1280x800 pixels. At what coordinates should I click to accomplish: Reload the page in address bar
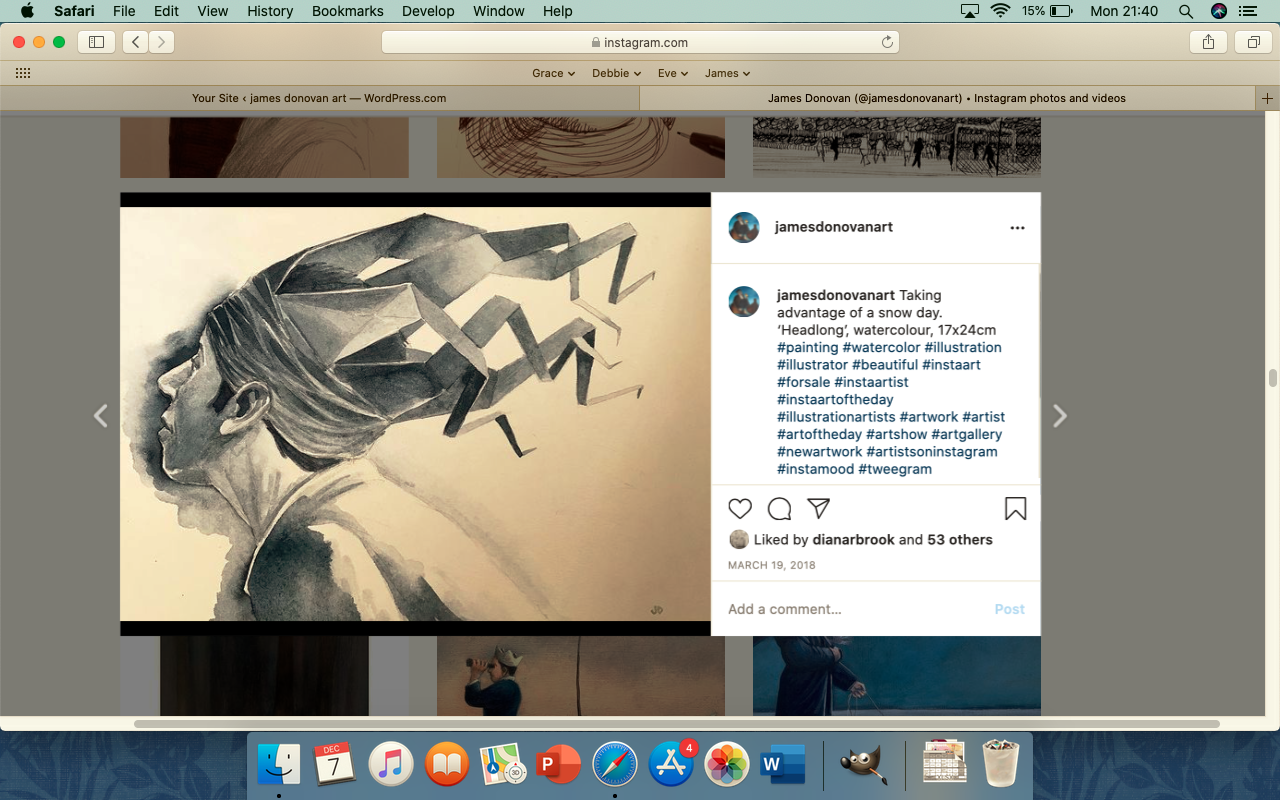(x=887, y=42)
